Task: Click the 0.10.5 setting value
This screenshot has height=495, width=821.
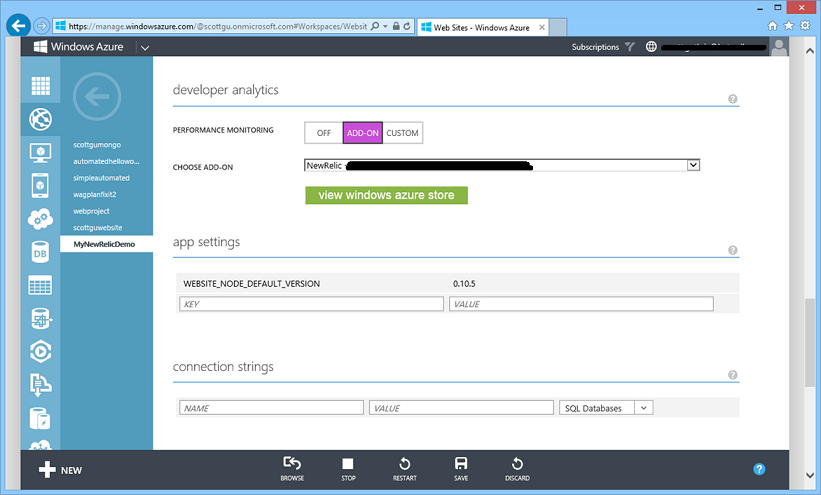Action: (464, 283)
